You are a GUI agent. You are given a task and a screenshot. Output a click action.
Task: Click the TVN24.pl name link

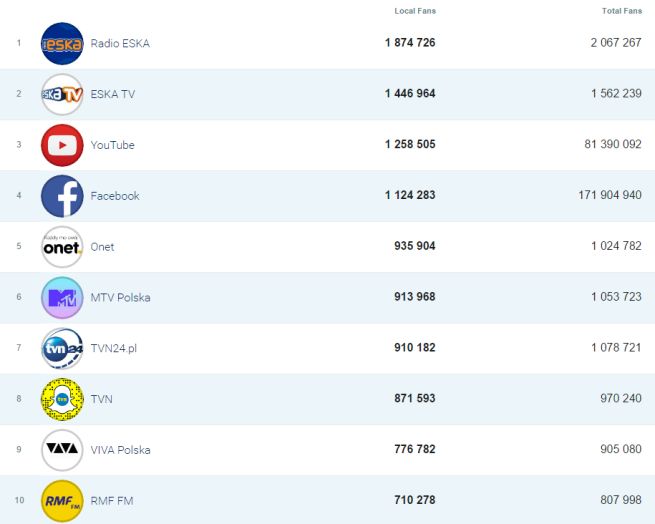point(113,349)
